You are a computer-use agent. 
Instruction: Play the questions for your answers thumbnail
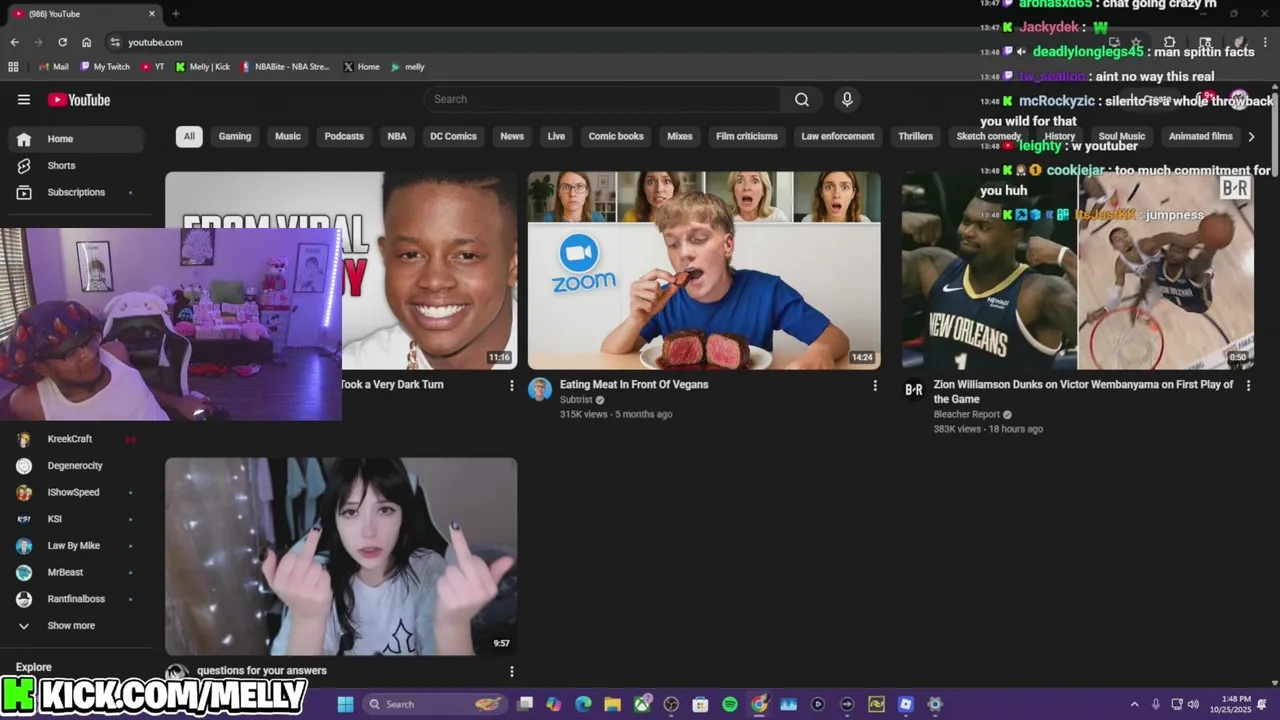(x=341, y=557)
